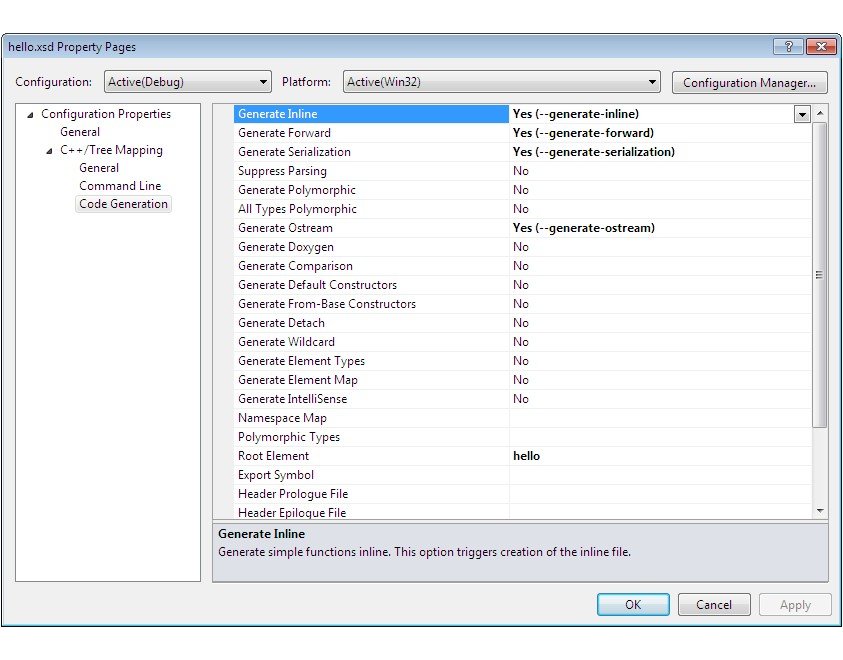Click the help question mark button
843x660 pixels.
[x=788, y=47]
